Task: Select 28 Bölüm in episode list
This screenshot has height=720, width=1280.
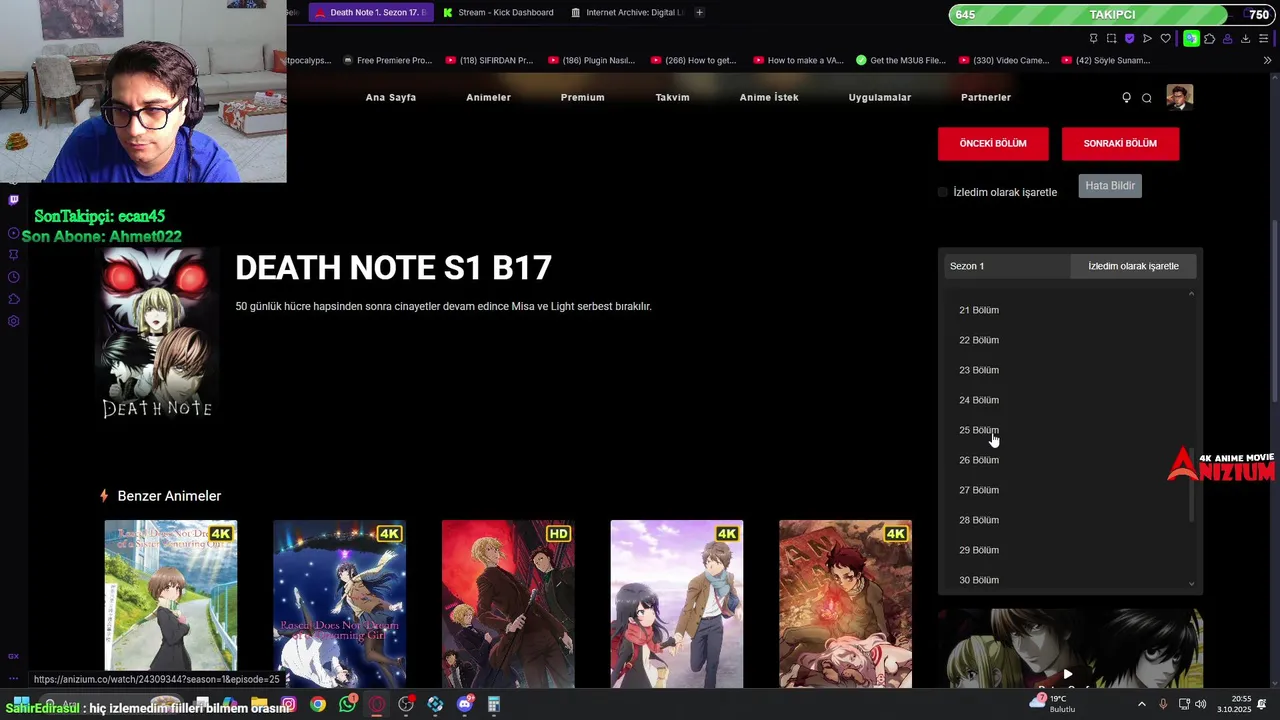Action: (x=979, y=520)
